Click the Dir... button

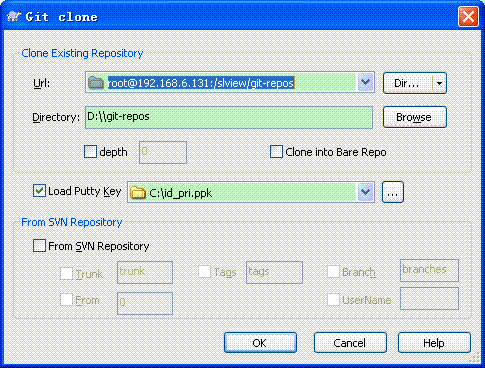407,83
